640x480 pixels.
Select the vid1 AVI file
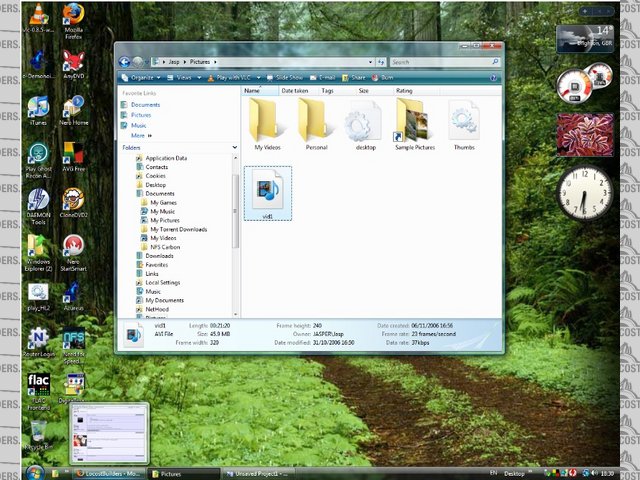point(267,192)
